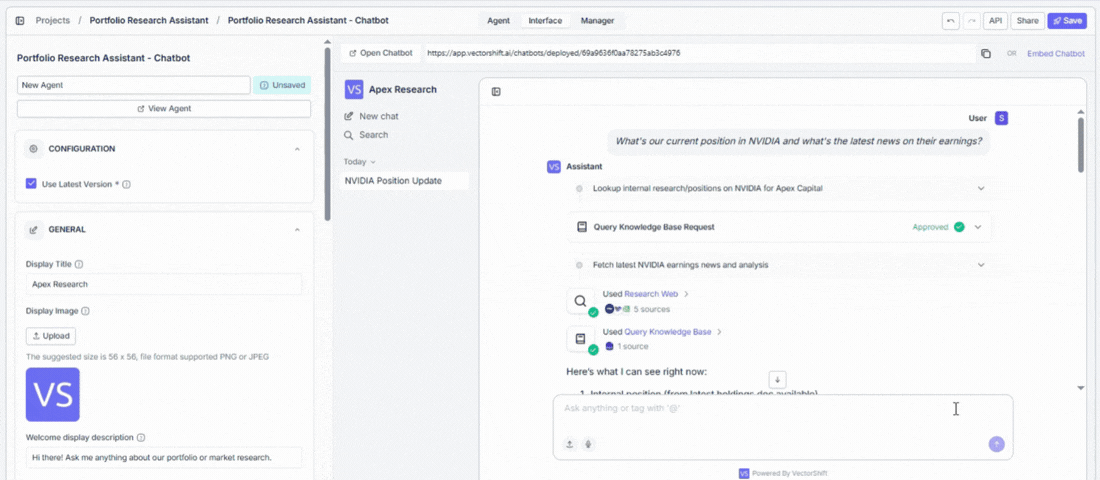Click info icon next to Display Title

[79, 265]
